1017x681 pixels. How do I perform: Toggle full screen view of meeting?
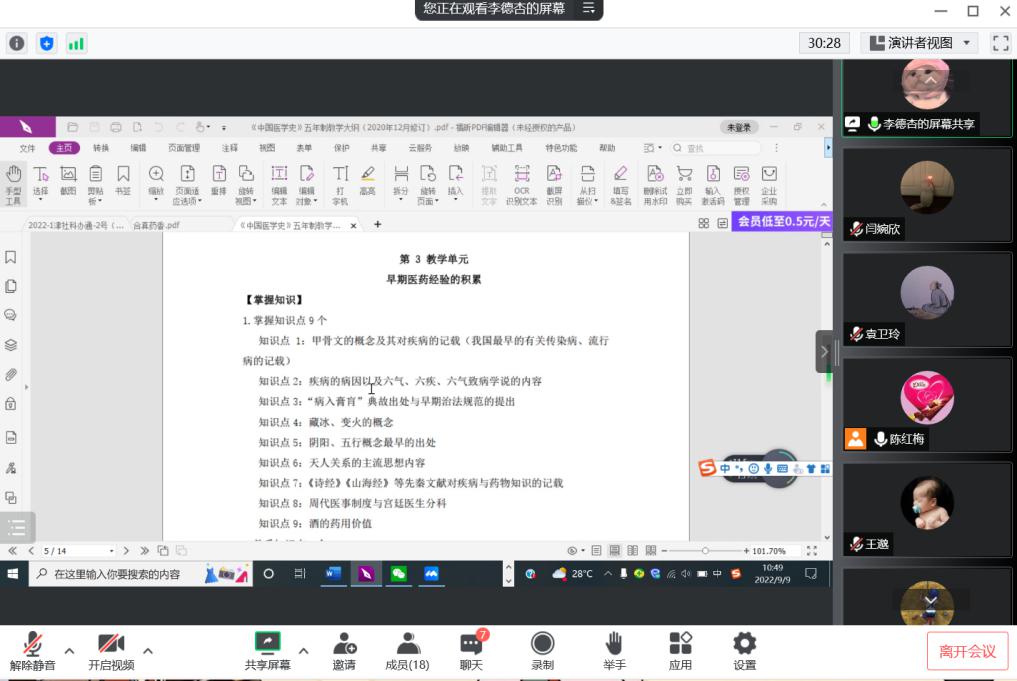(x=1000, y=43)
